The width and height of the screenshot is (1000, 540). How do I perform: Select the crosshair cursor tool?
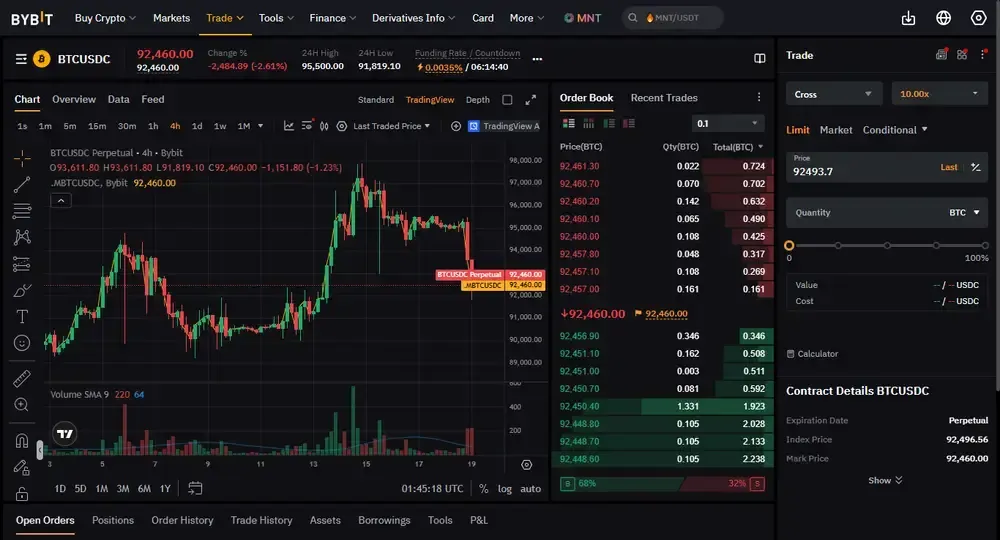point(22,158)
